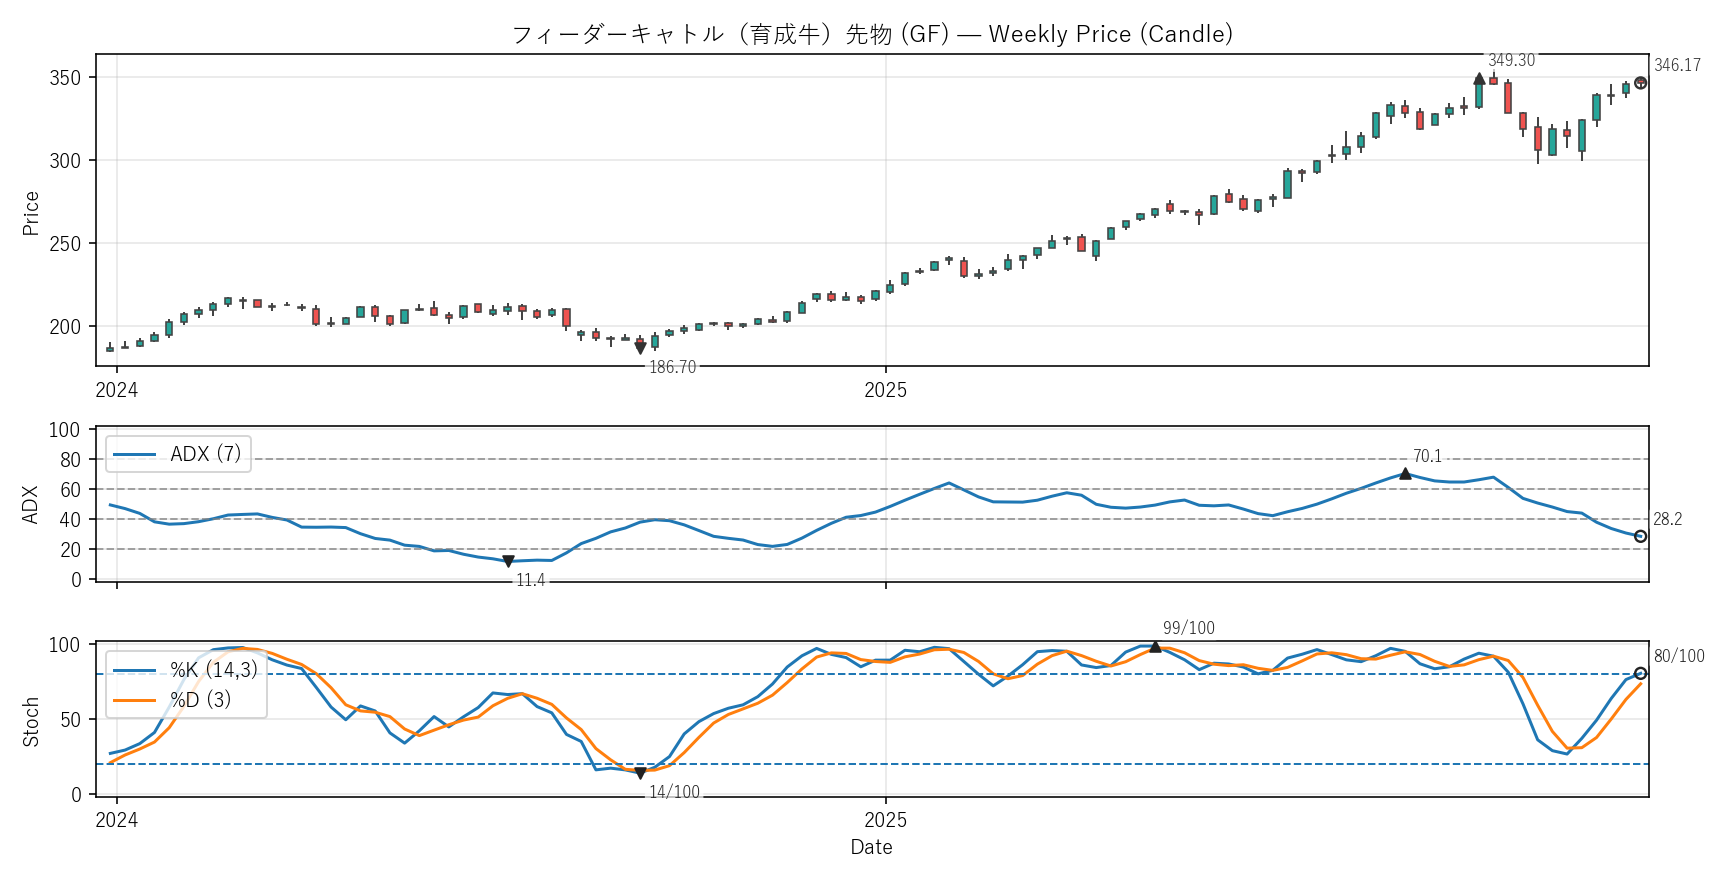Select the ADX latest value circle at 28.2
This screenshot has height=878, width=1728.
(1640, 537)
